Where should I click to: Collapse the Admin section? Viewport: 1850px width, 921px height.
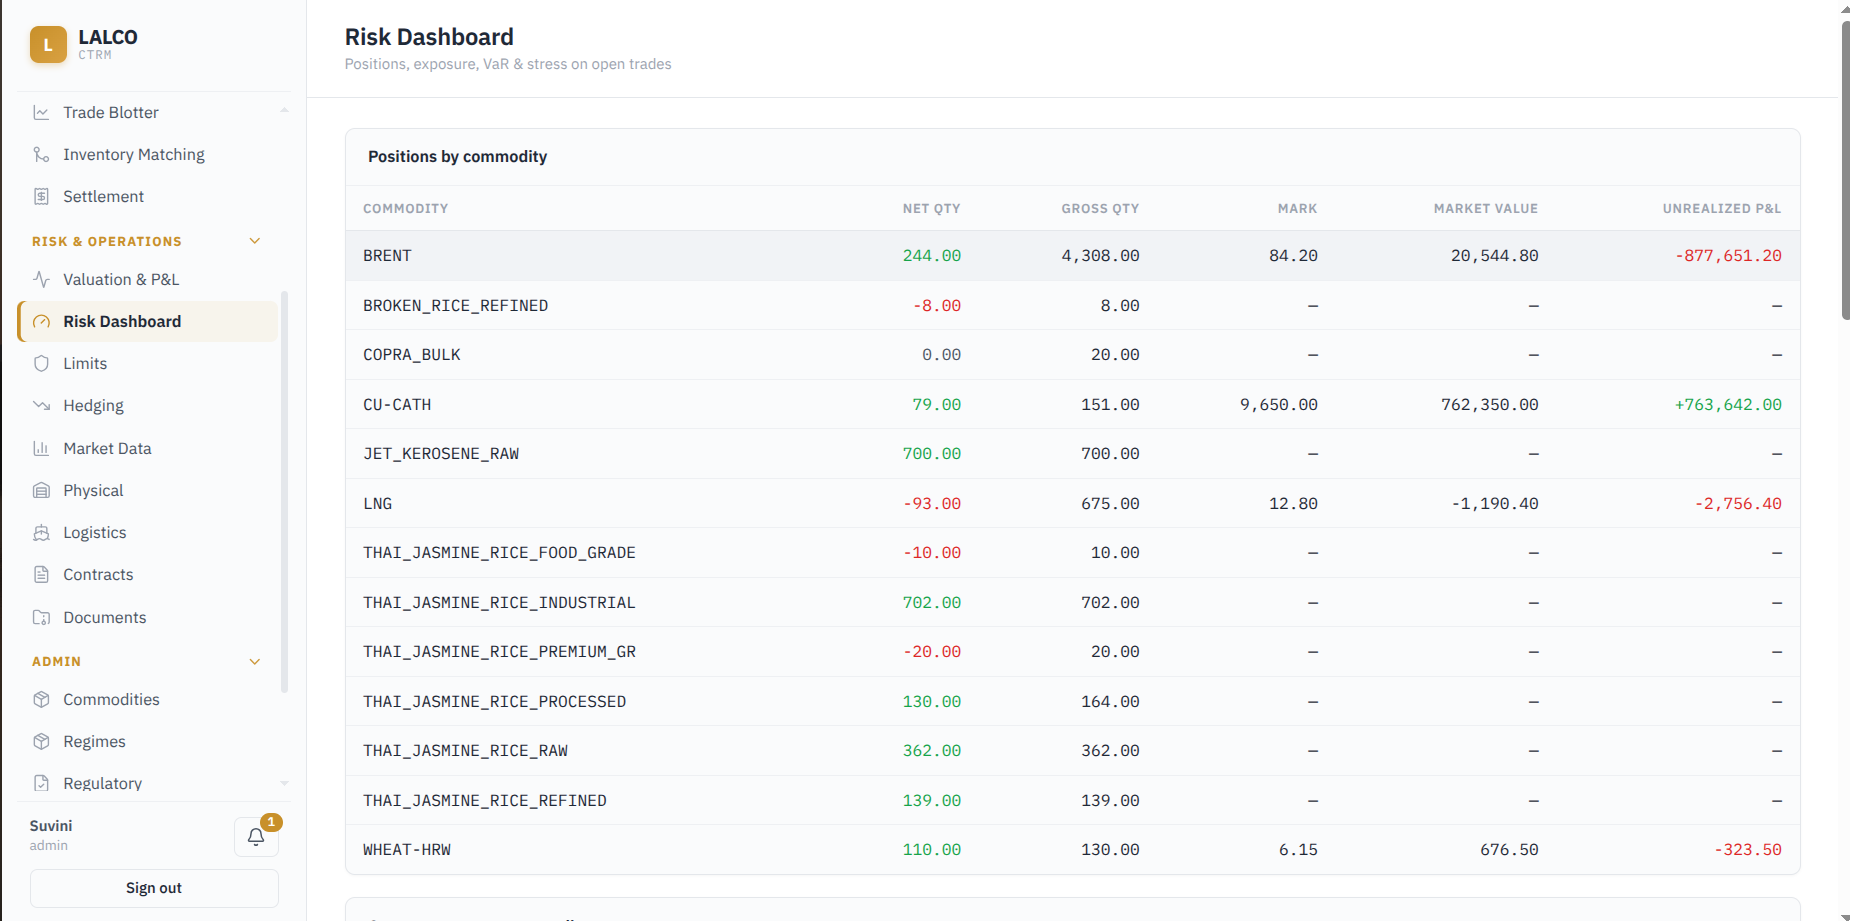pyautogui.click(x=255, y=662)
